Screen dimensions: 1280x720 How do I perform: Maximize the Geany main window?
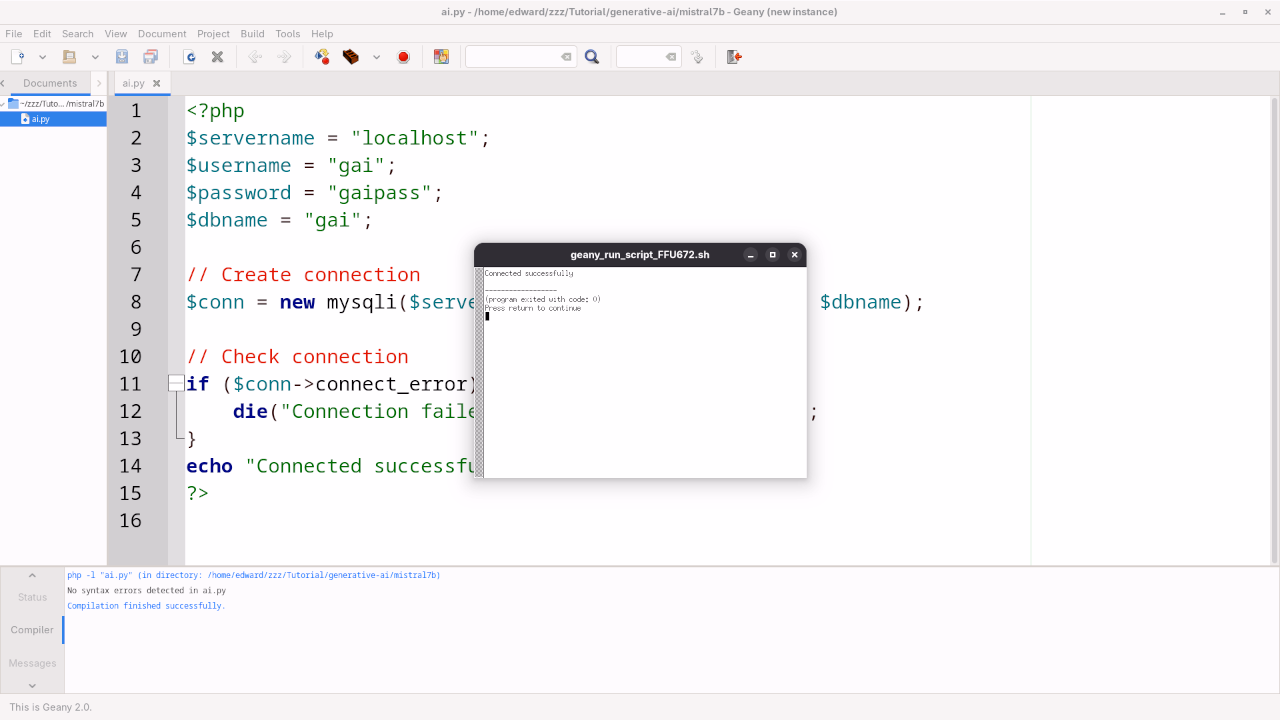(x=1245, y=12)
